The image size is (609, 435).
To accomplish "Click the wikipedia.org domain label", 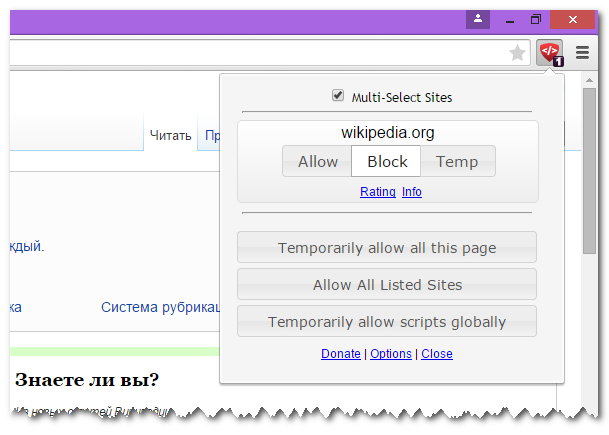I will pos(388,133).
